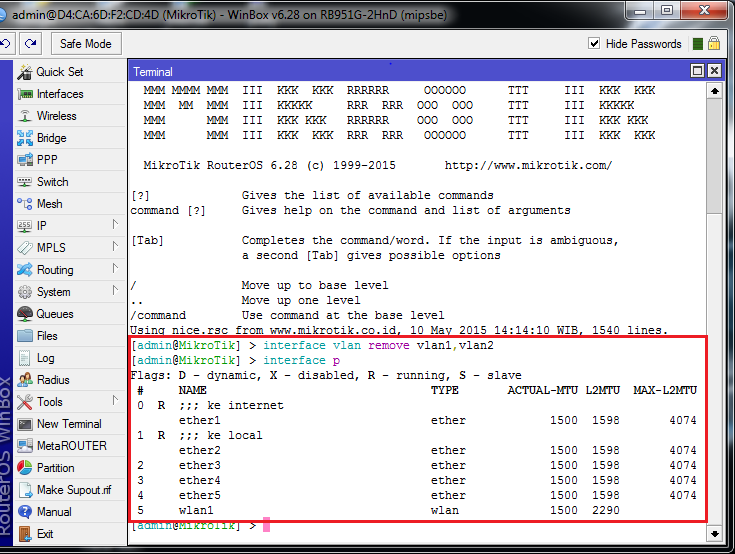Toggle the Hide Passwords checkbox
The height and width of the screenshot is (554, 735).
[594, 44]
